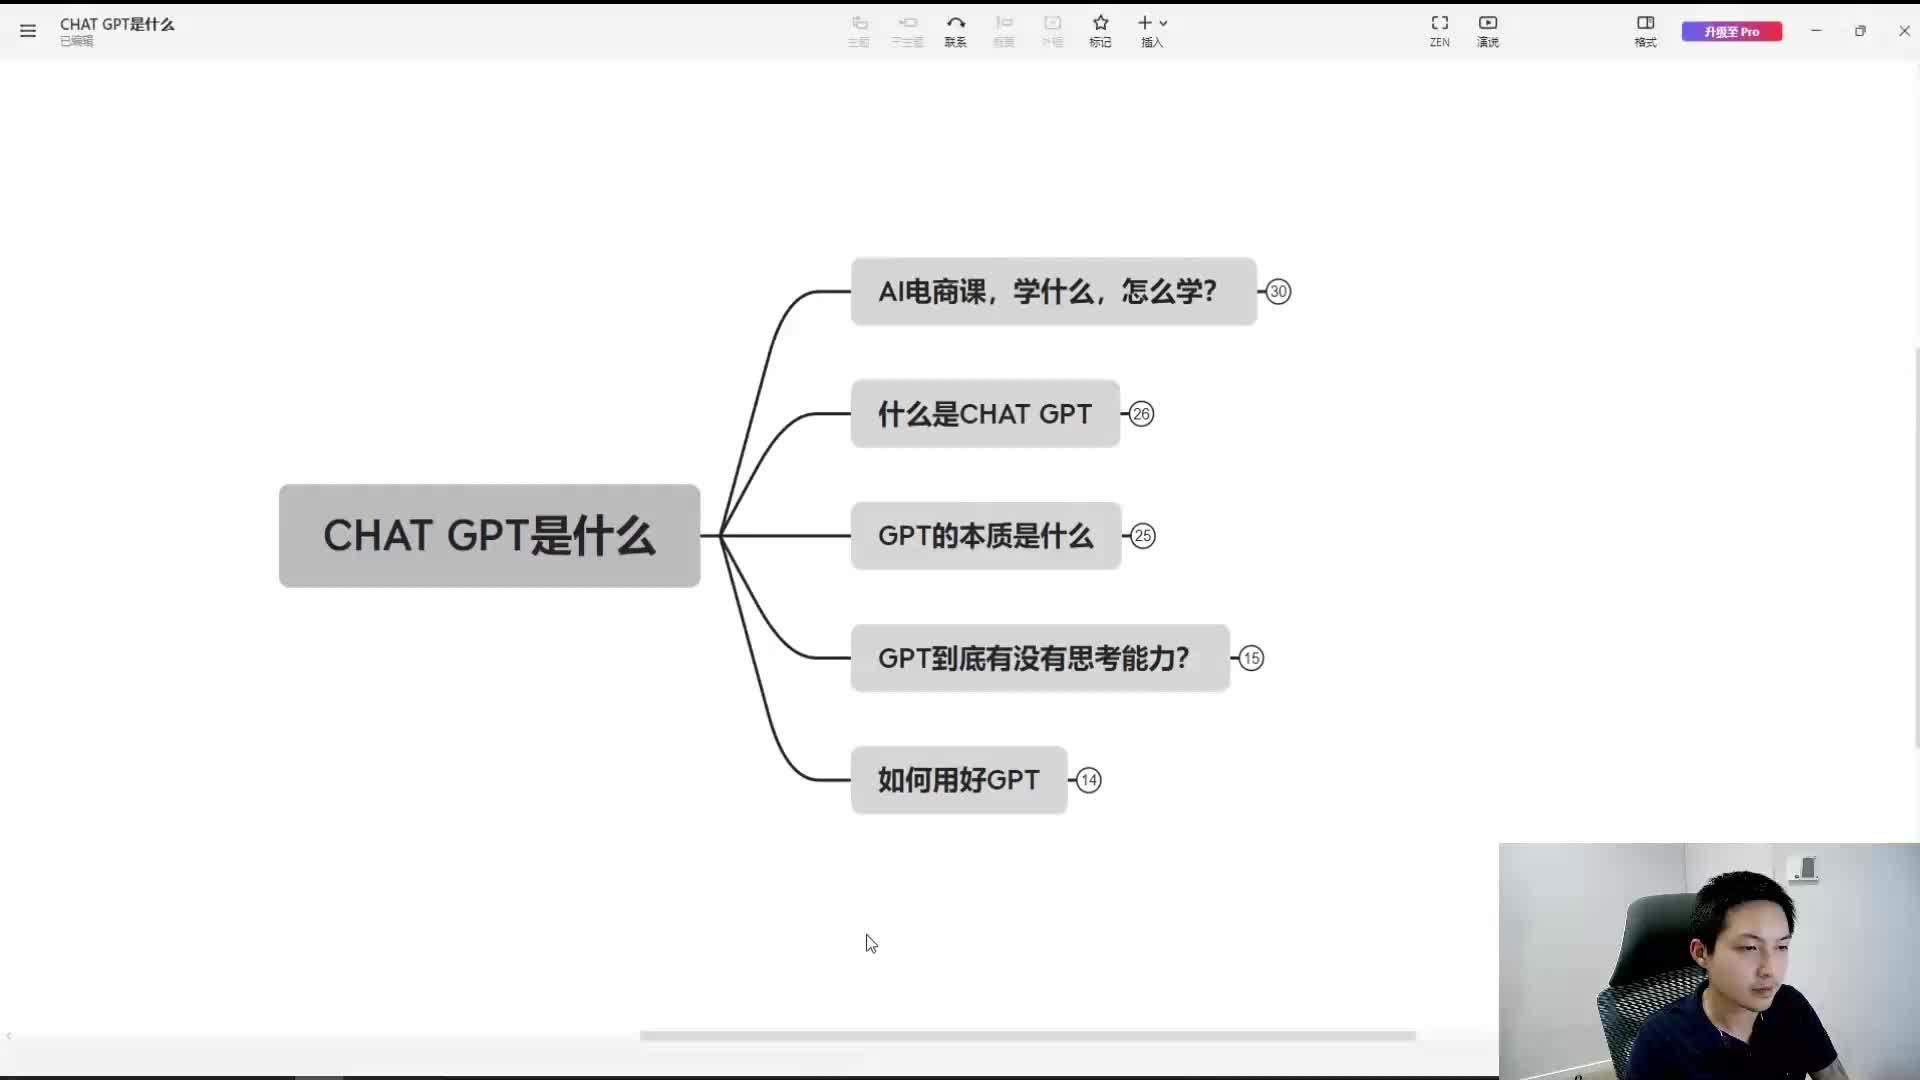Select topic GPT到底有没有思考能力？
The width and height of the screenshot is (1920, 1080).
1040,658
